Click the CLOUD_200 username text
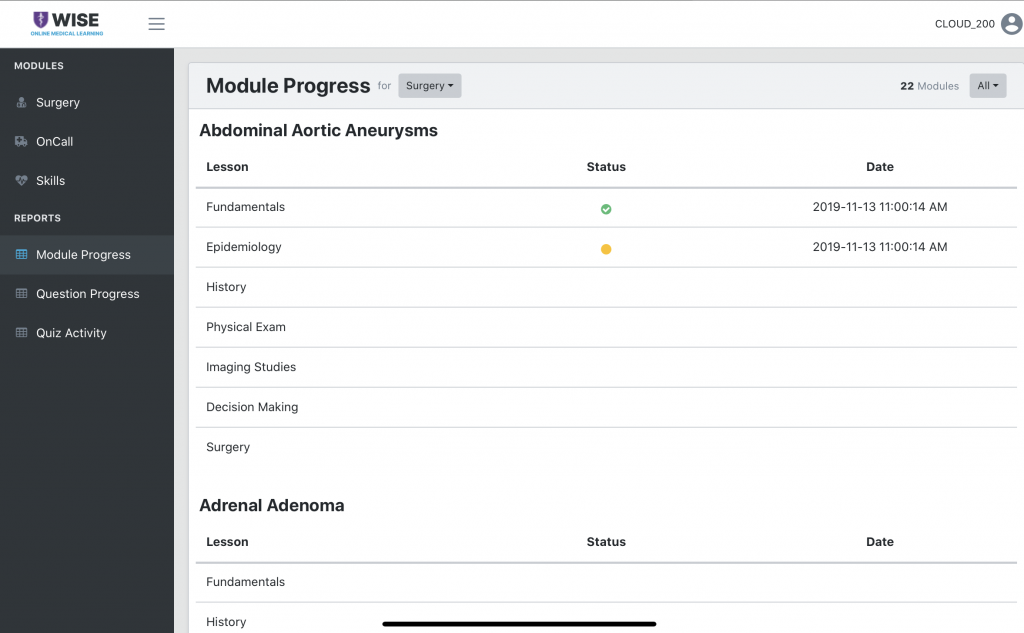 pos(964,24)
